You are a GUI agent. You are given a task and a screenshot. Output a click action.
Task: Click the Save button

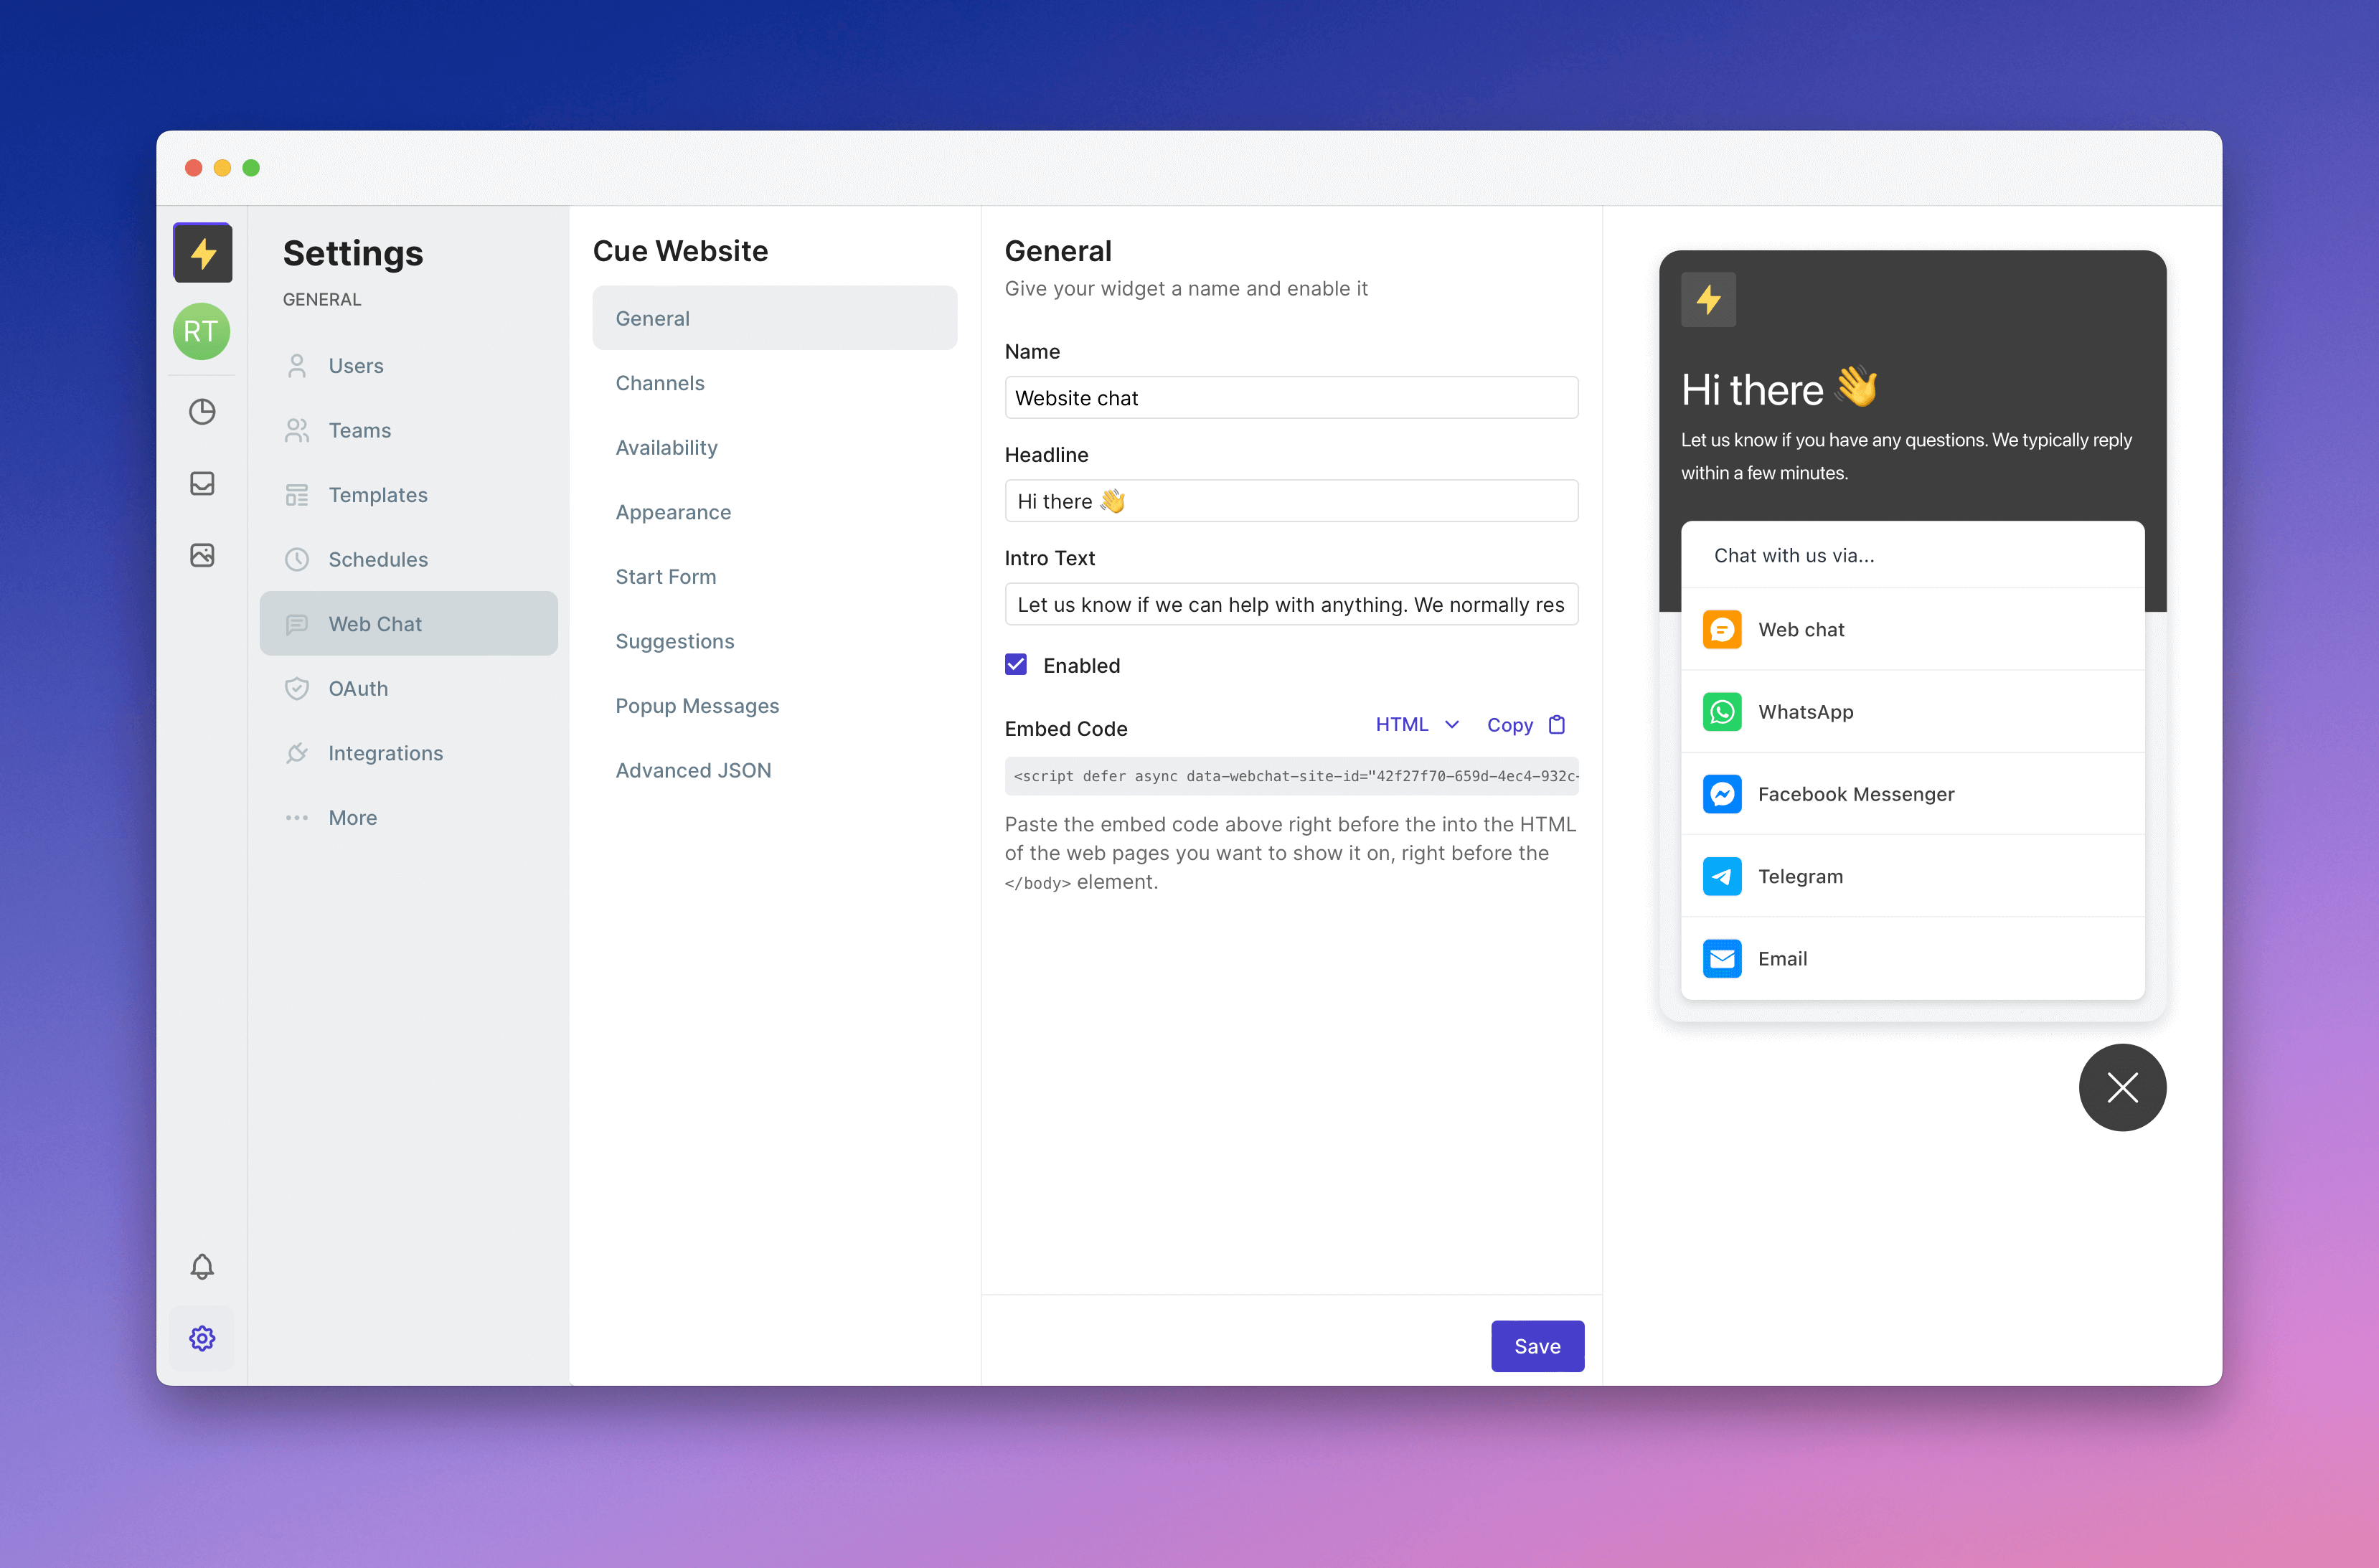(1537, 1346)
